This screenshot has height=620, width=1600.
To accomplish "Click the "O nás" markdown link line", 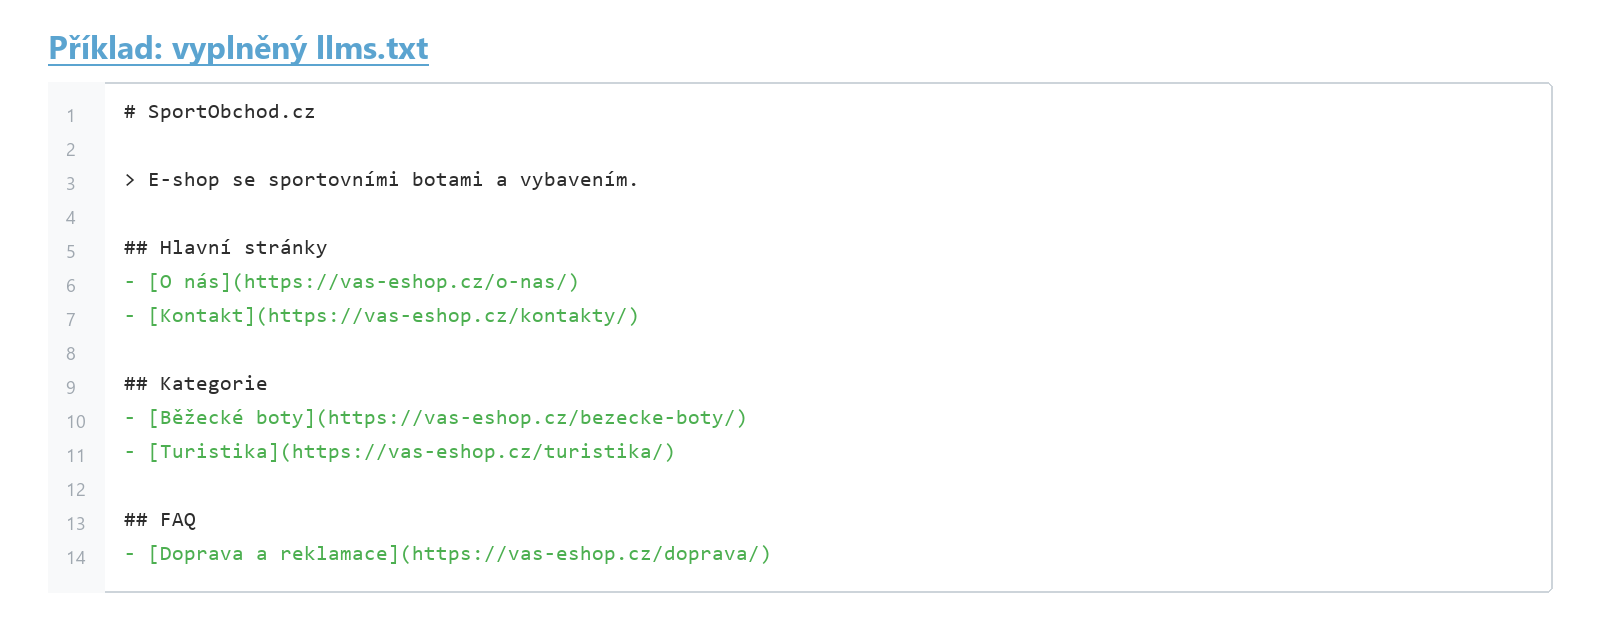I will pyautogui.click(x=351, y=282).
